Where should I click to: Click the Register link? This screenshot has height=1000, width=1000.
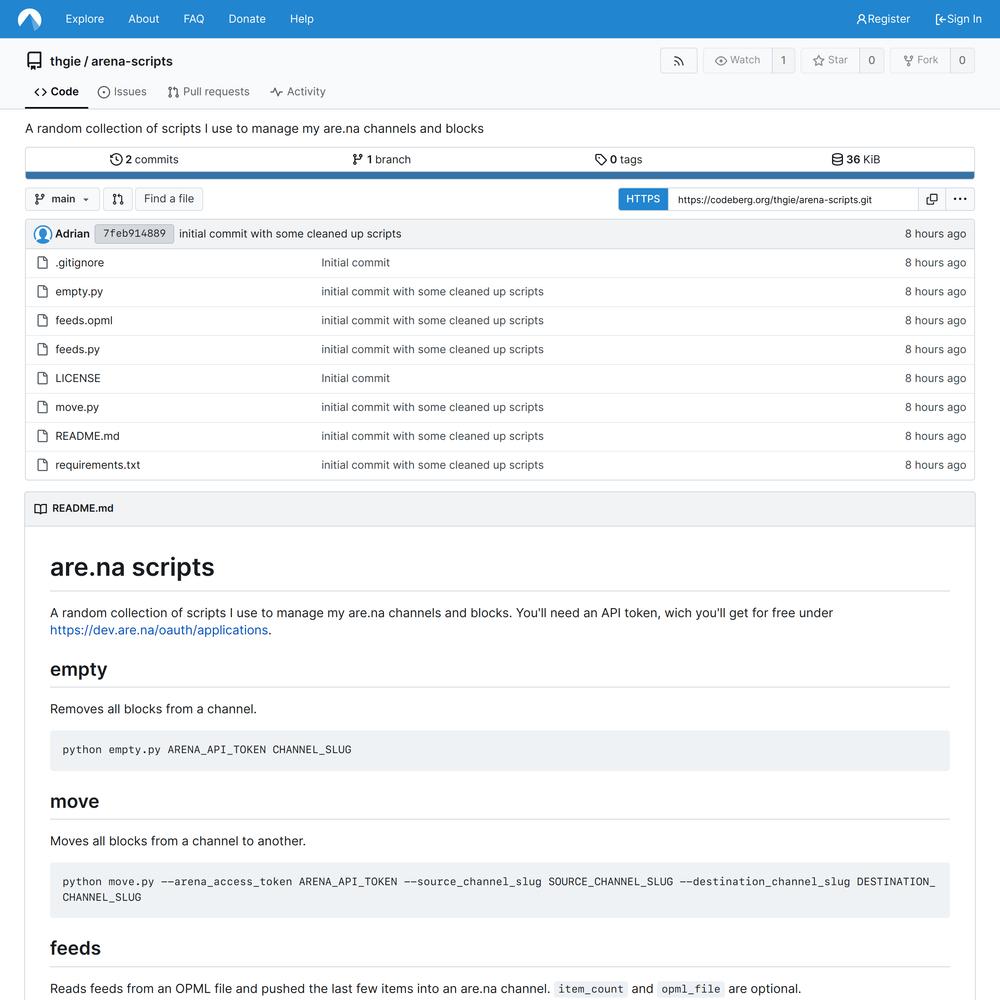pos(883,19)
